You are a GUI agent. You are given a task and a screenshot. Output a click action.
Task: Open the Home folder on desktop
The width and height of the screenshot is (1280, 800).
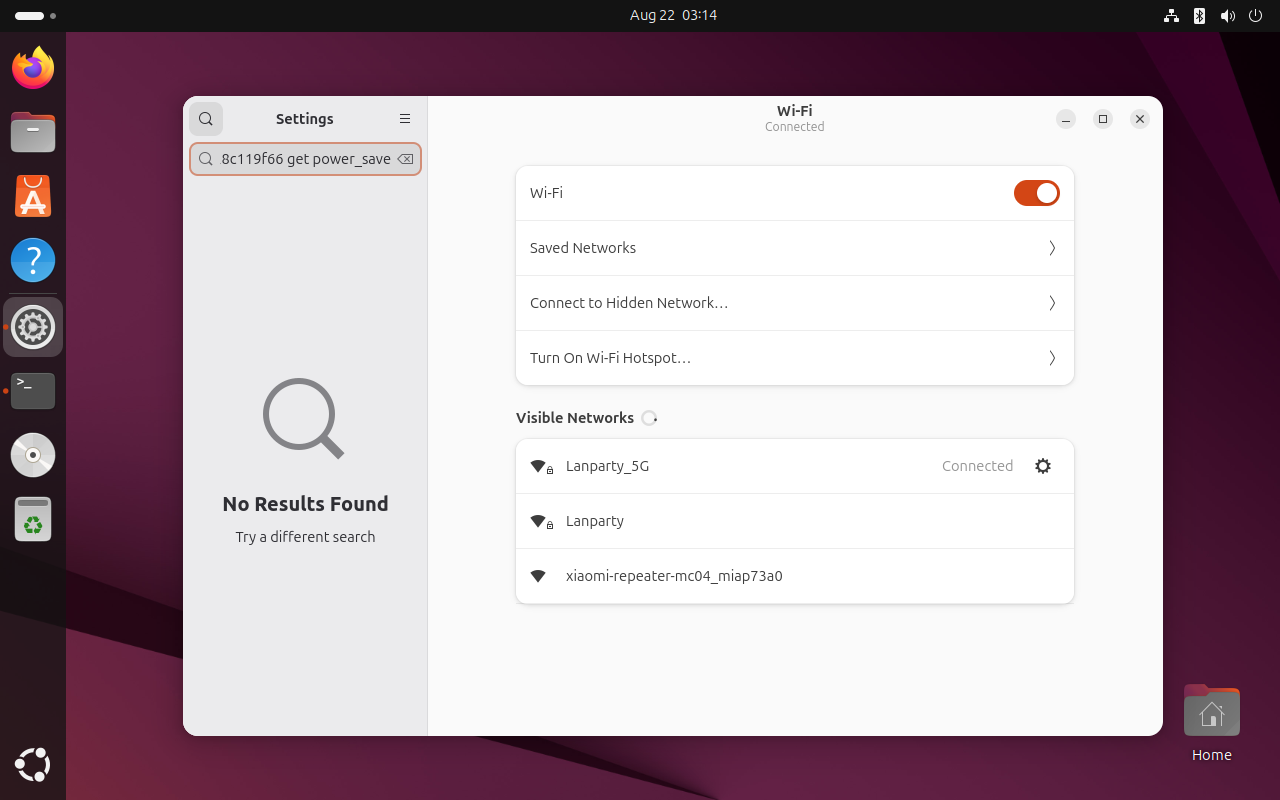[1212, 723]
